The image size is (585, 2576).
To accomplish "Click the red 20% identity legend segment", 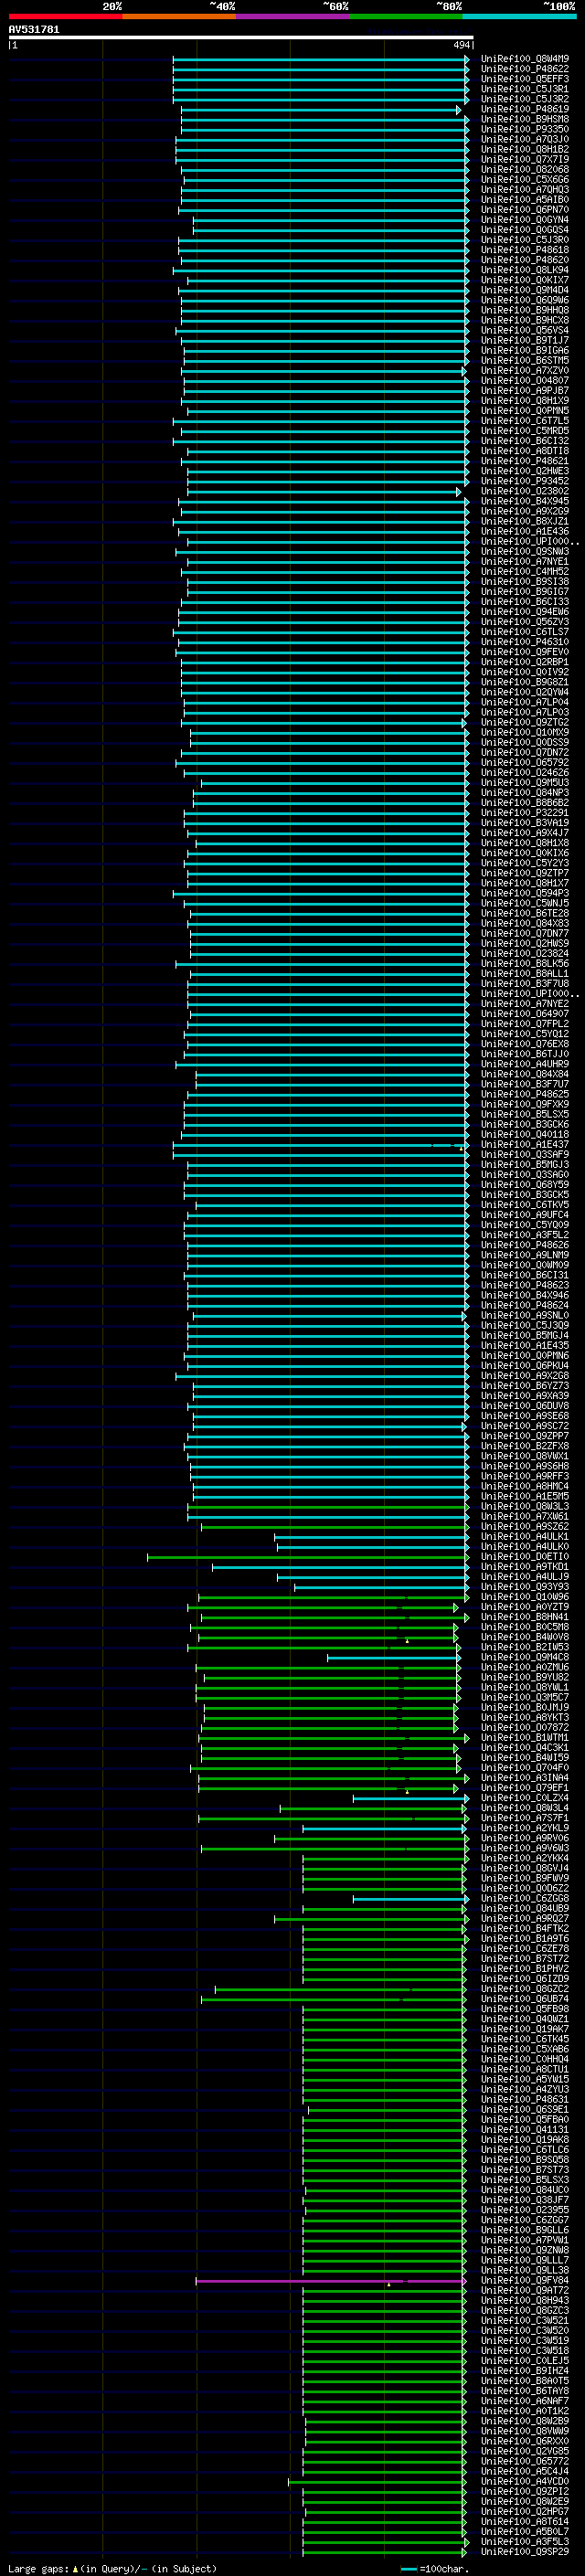I will pyautogui.click(x=65, y=16).
